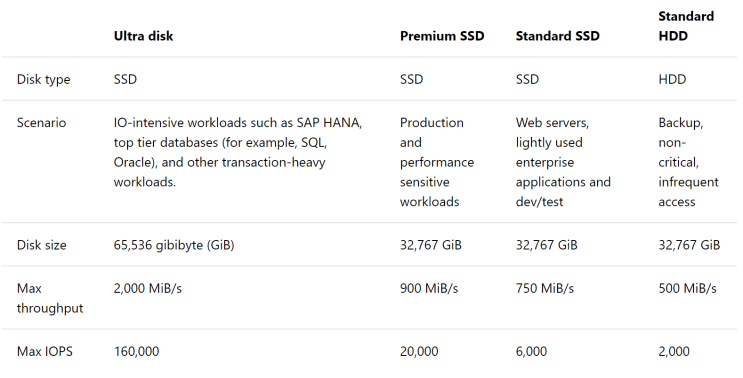Click the 'Standard SSD' column header
743x378 pixels.
pyautogui.click(x=557, y=36)
